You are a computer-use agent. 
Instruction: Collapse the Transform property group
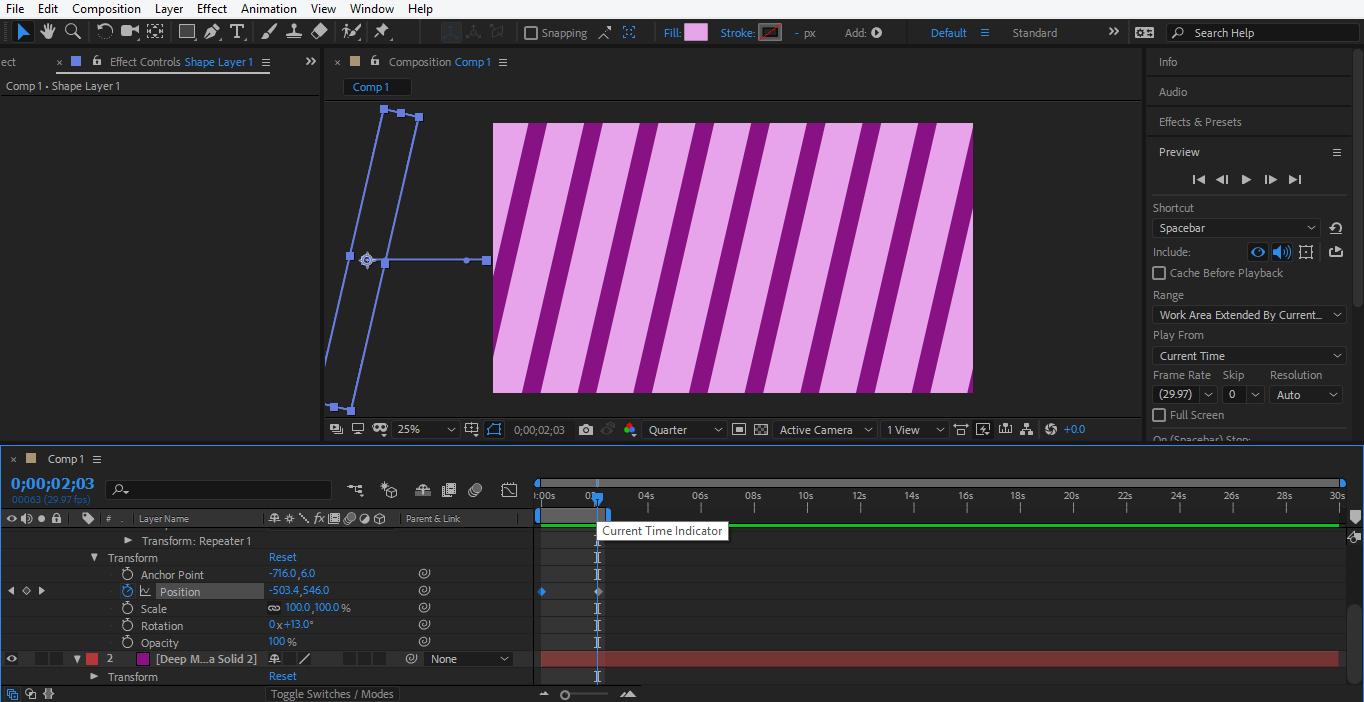tap(95, 558)
